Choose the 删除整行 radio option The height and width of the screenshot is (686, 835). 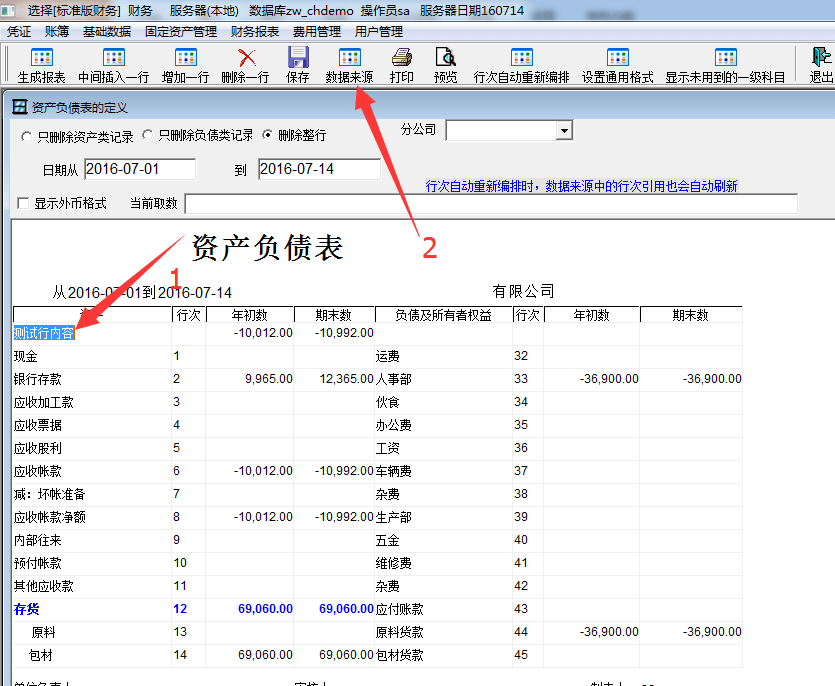(x=267, y=135)
